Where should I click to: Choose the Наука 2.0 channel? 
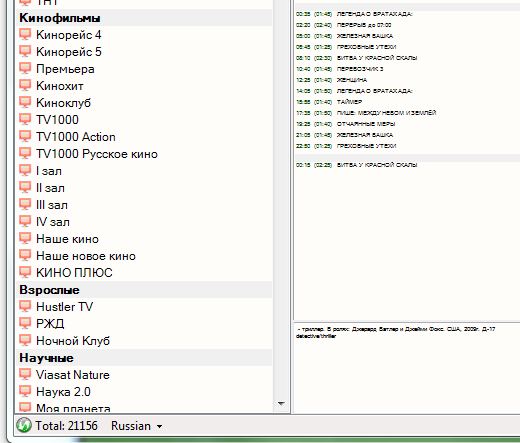click(x=63, y=392)
